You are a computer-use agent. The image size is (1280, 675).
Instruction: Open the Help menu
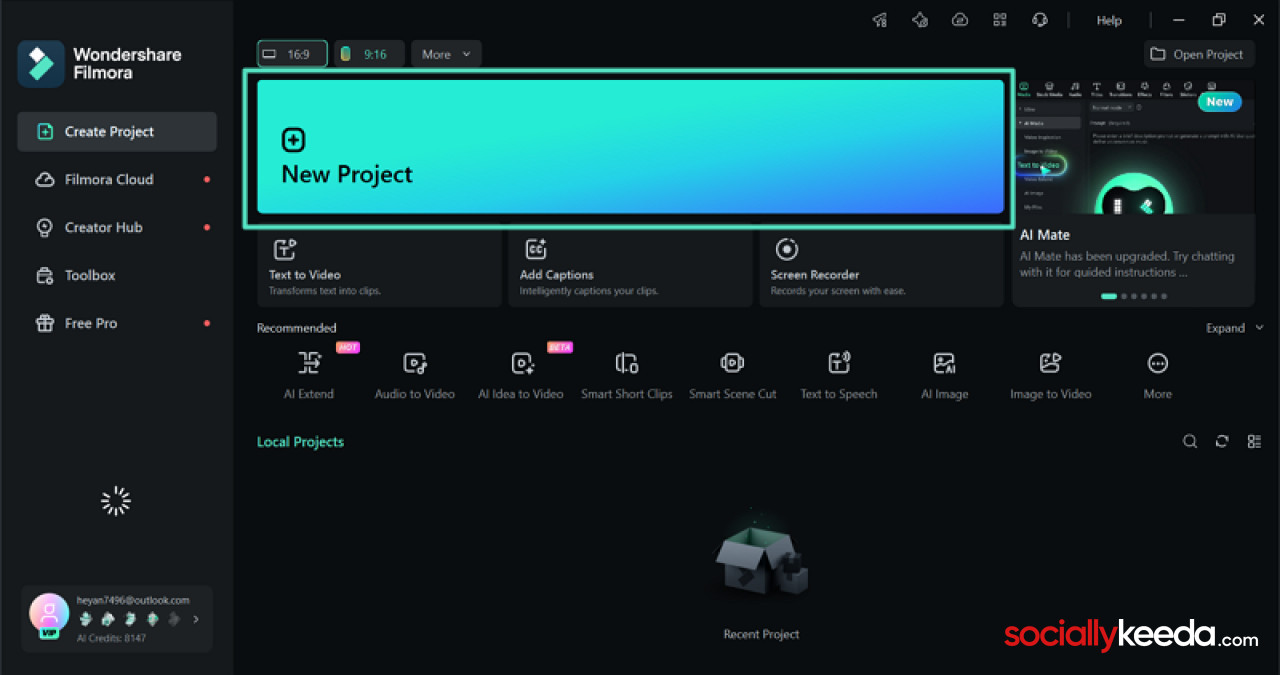[1109, 20]
